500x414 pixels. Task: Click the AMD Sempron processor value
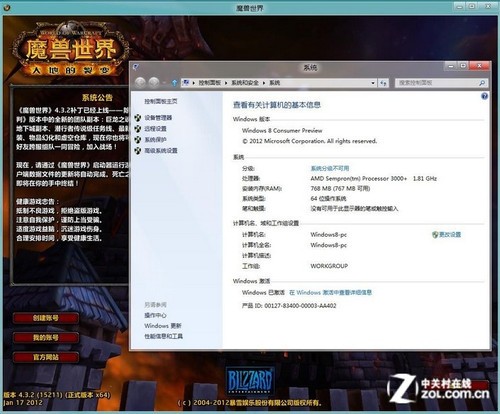[373, 179]
